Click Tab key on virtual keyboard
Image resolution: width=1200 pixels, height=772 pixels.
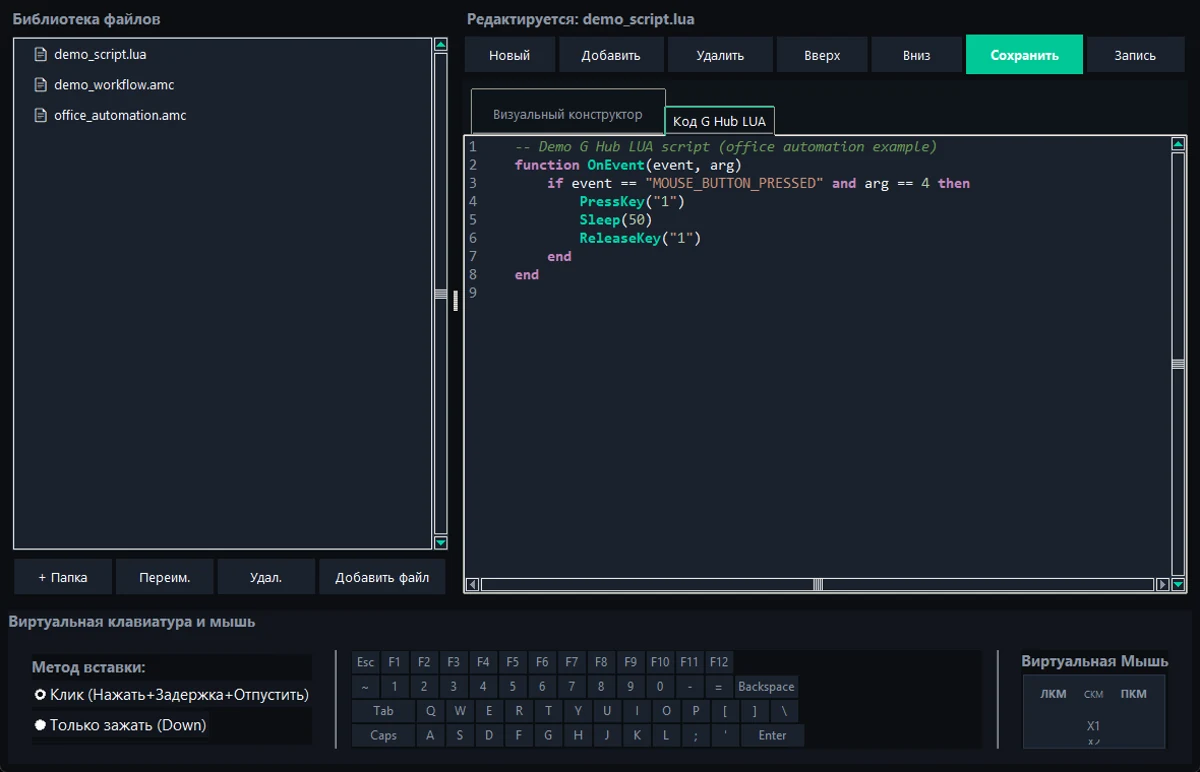pyautogui.click(x=383, y=711)
